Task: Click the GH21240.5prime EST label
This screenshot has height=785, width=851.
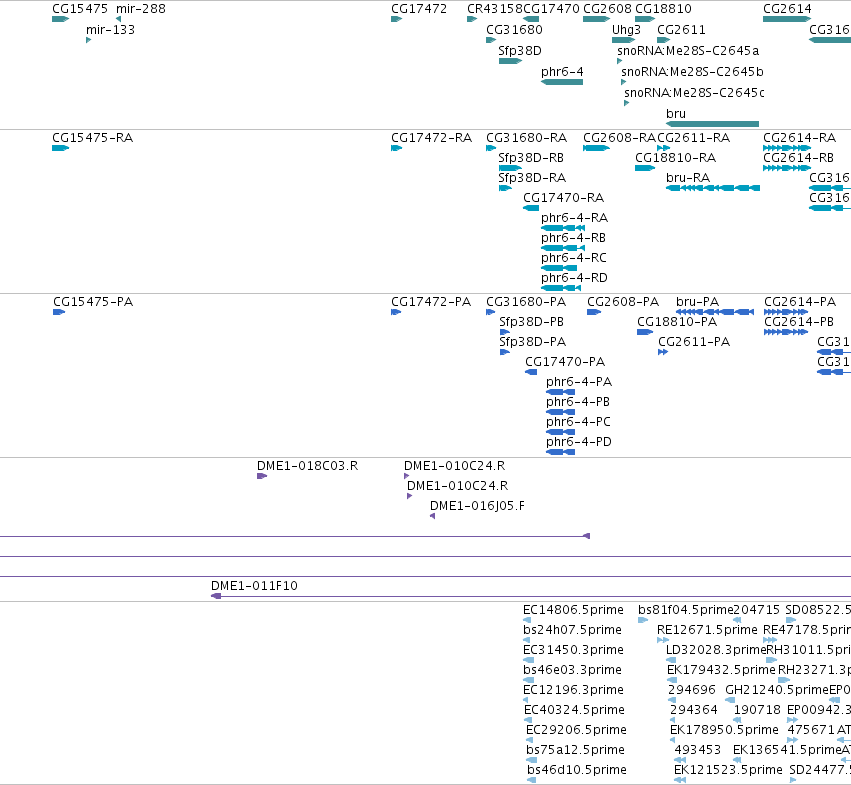Action: (777, 691)
